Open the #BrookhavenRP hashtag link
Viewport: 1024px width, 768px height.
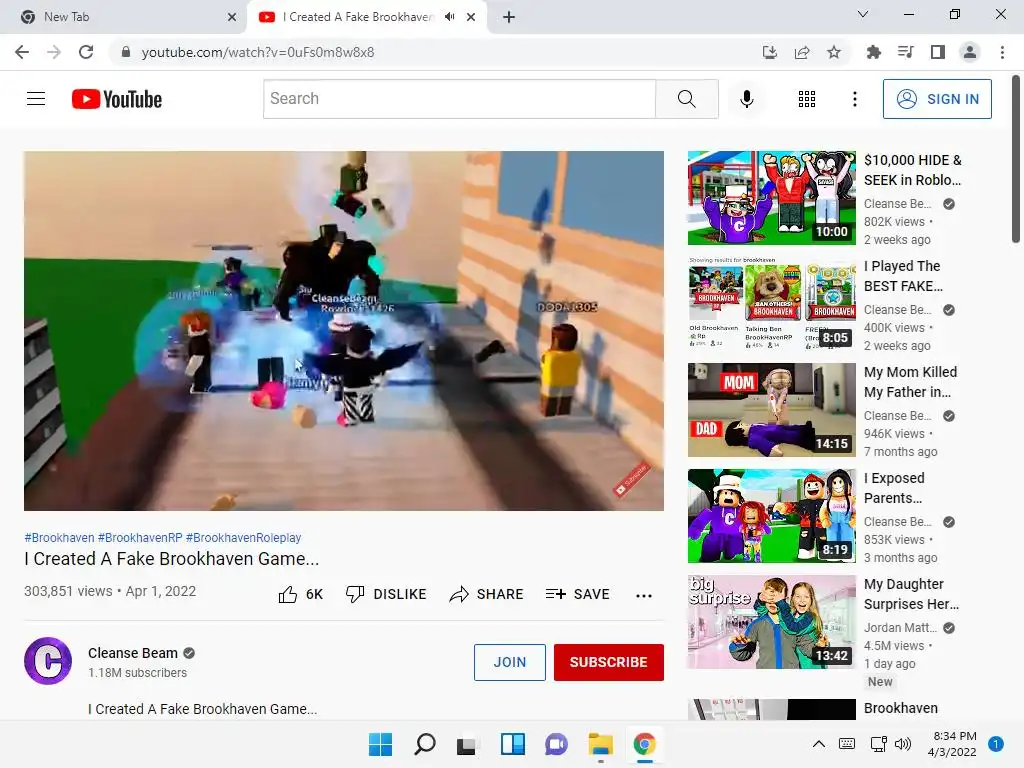140,537
